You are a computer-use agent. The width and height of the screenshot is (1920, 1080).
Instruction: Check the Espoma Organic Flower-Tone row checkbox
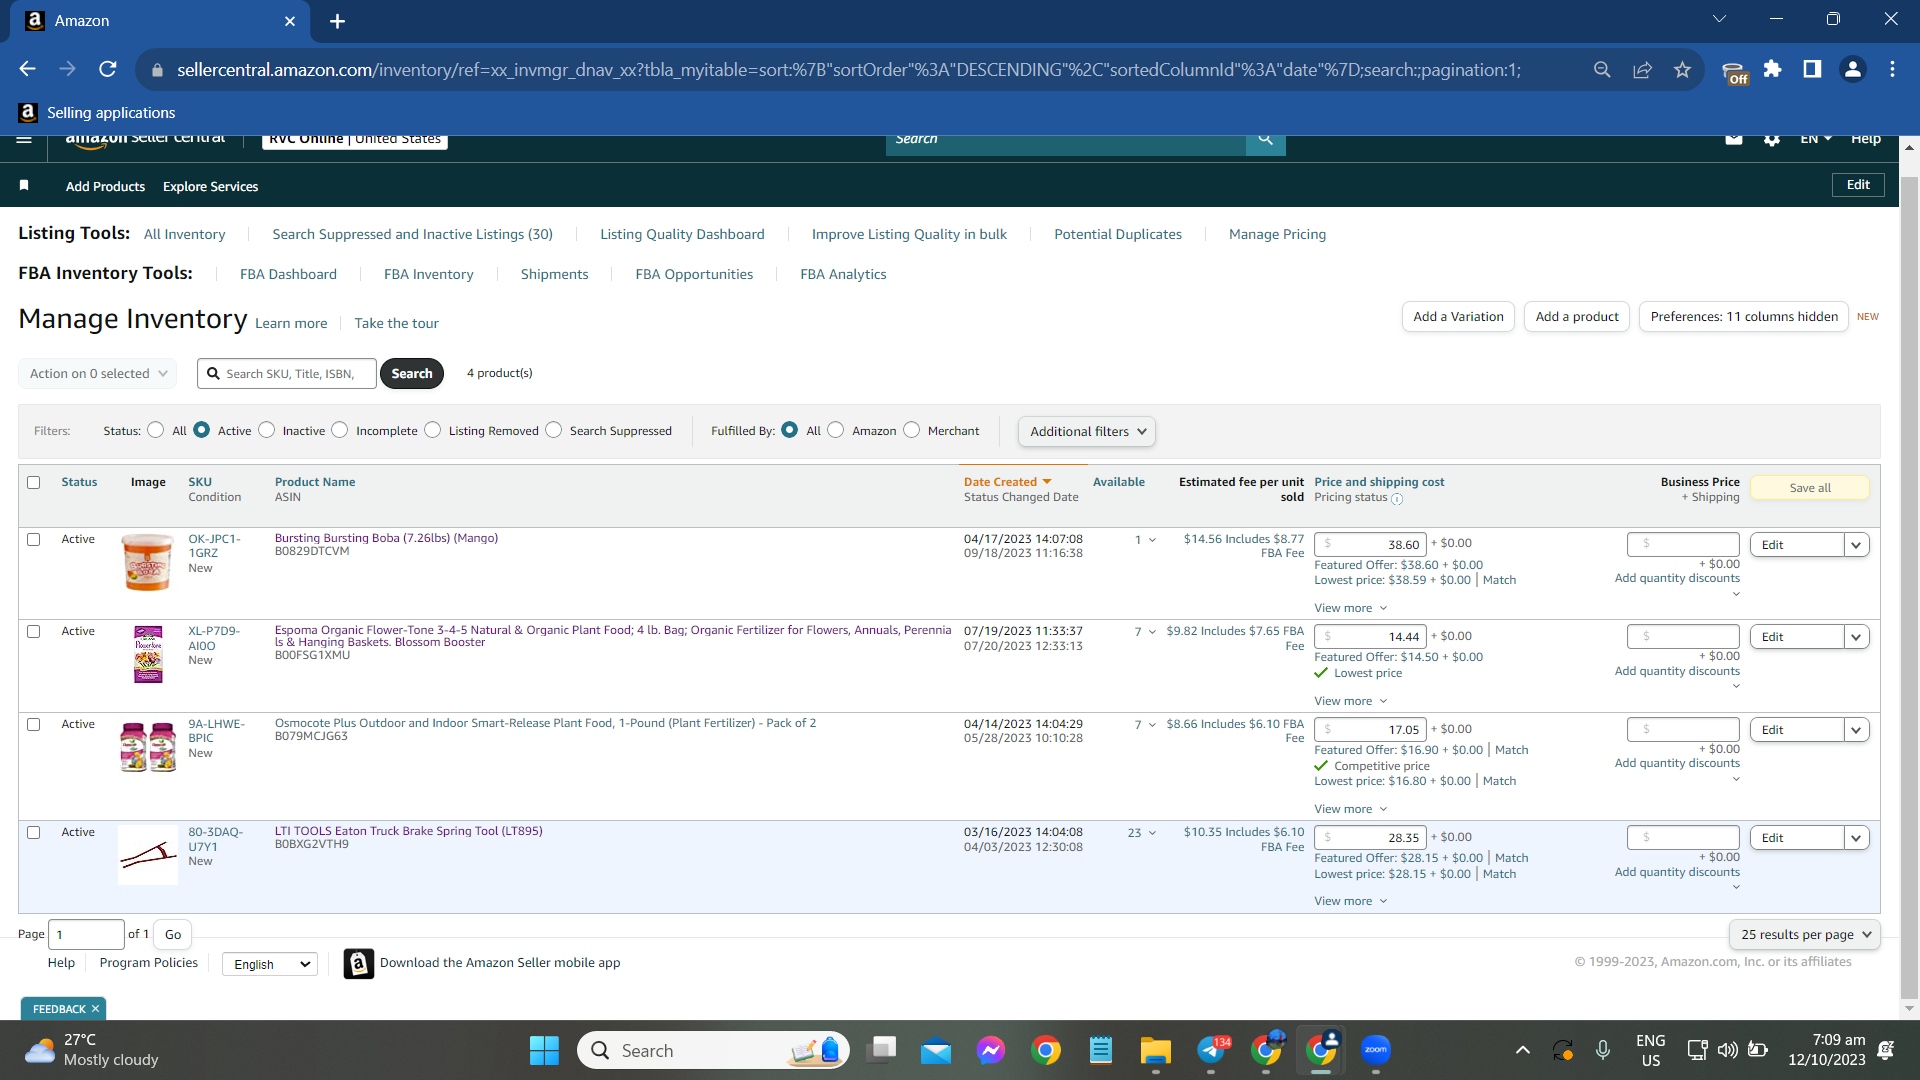[33, 631]
